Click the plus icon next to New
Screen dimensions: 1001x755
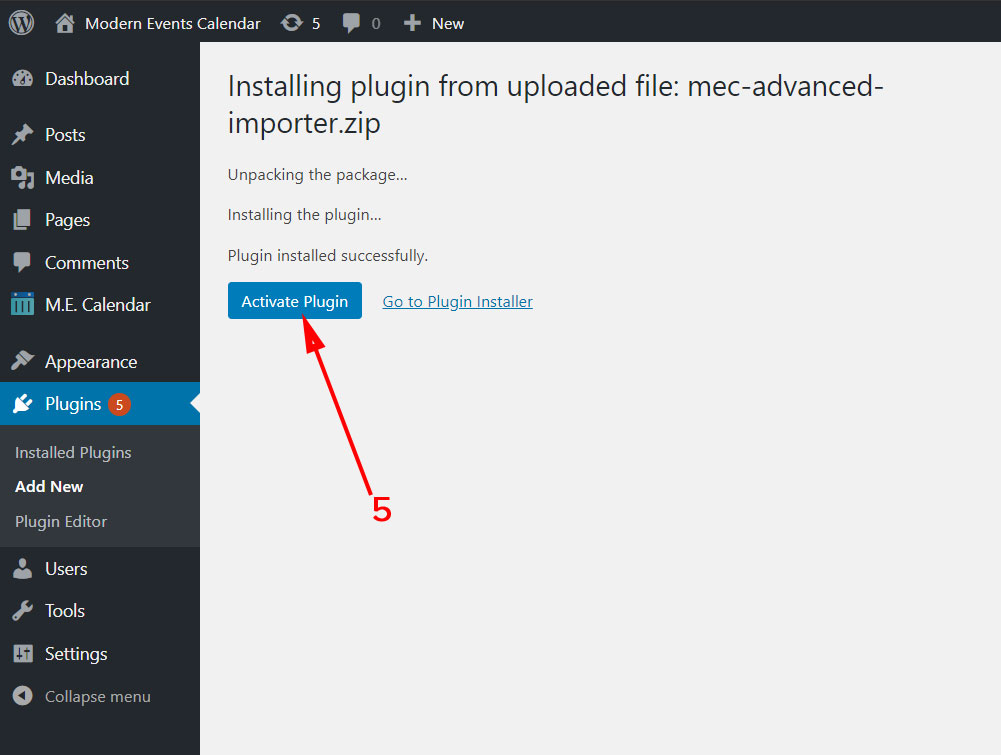pos(412,24)
